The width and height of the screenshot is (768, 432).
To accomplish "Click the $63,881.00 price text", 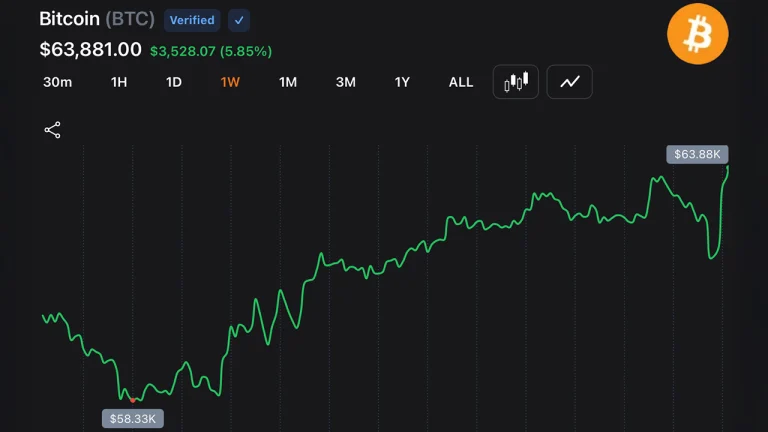I will click(91, 49).
